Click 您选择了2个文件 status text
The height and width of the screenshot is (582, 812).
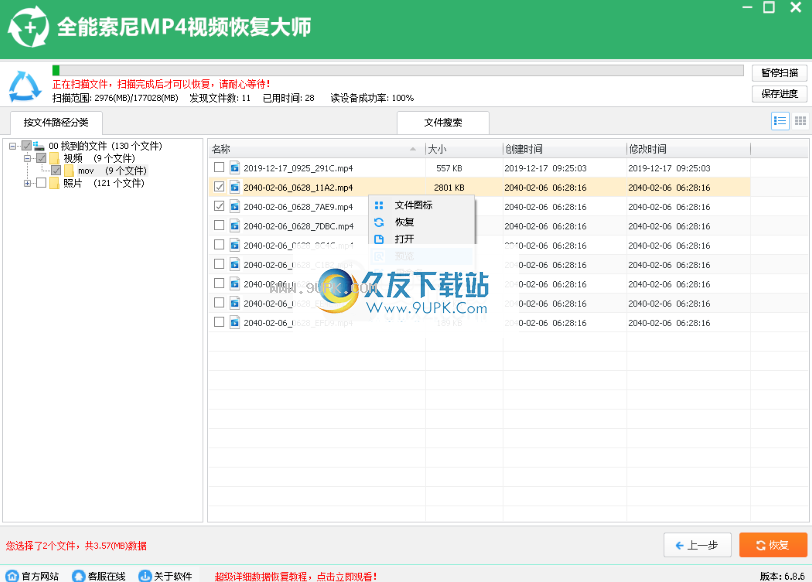pyautogui.click(x=76, y=545)
